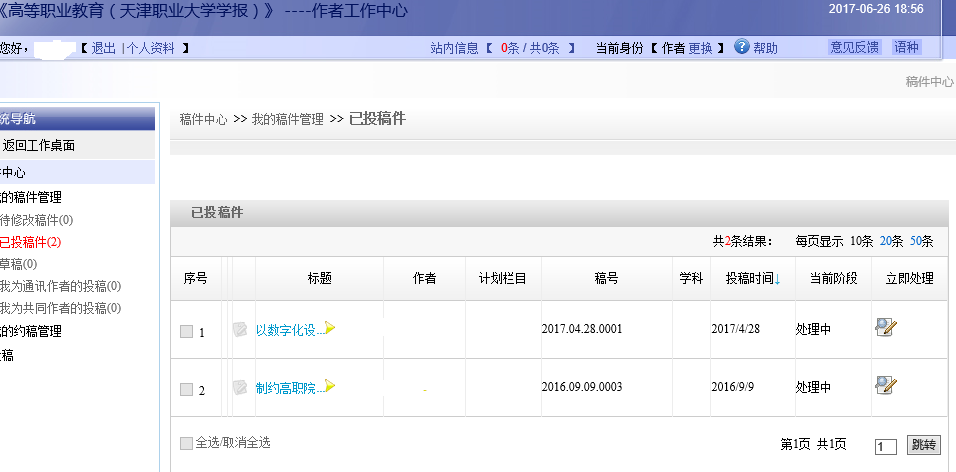This screenshot has height=472, width=956.
Task: Click the yellow flag beside 制约高职院 title
Action: click(330, 386)
